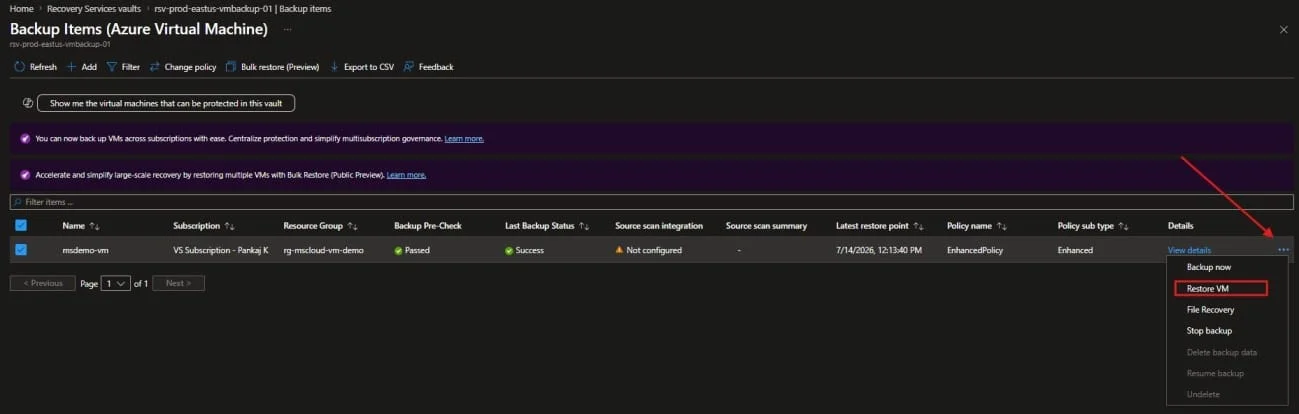Click the Copilot icon beside suggestion pill

pyautogui.click(x=27, y=103)
